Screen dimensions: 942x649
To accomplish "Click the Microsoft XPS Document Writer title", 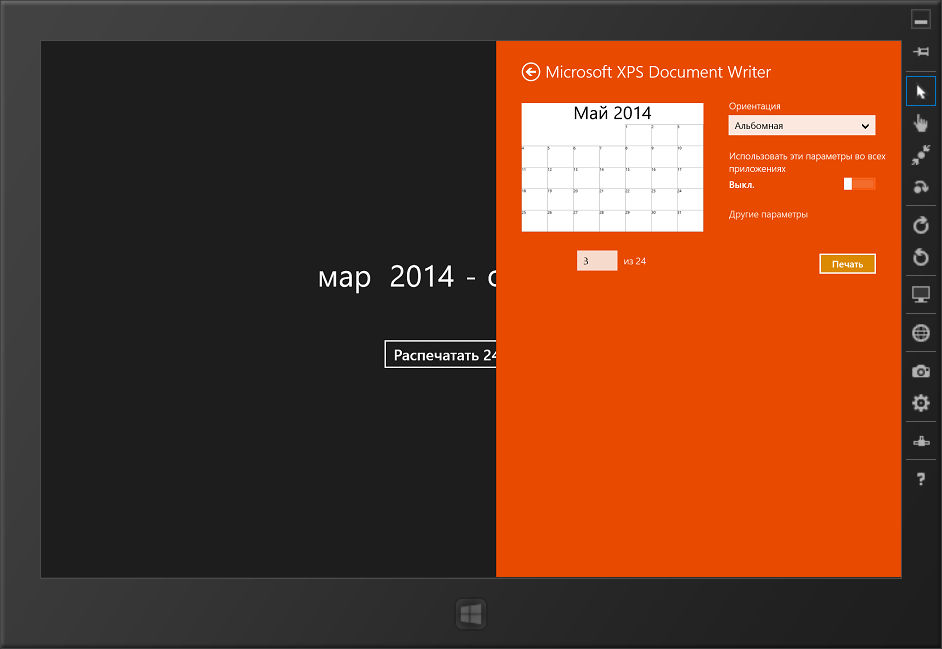I will 658,72.
